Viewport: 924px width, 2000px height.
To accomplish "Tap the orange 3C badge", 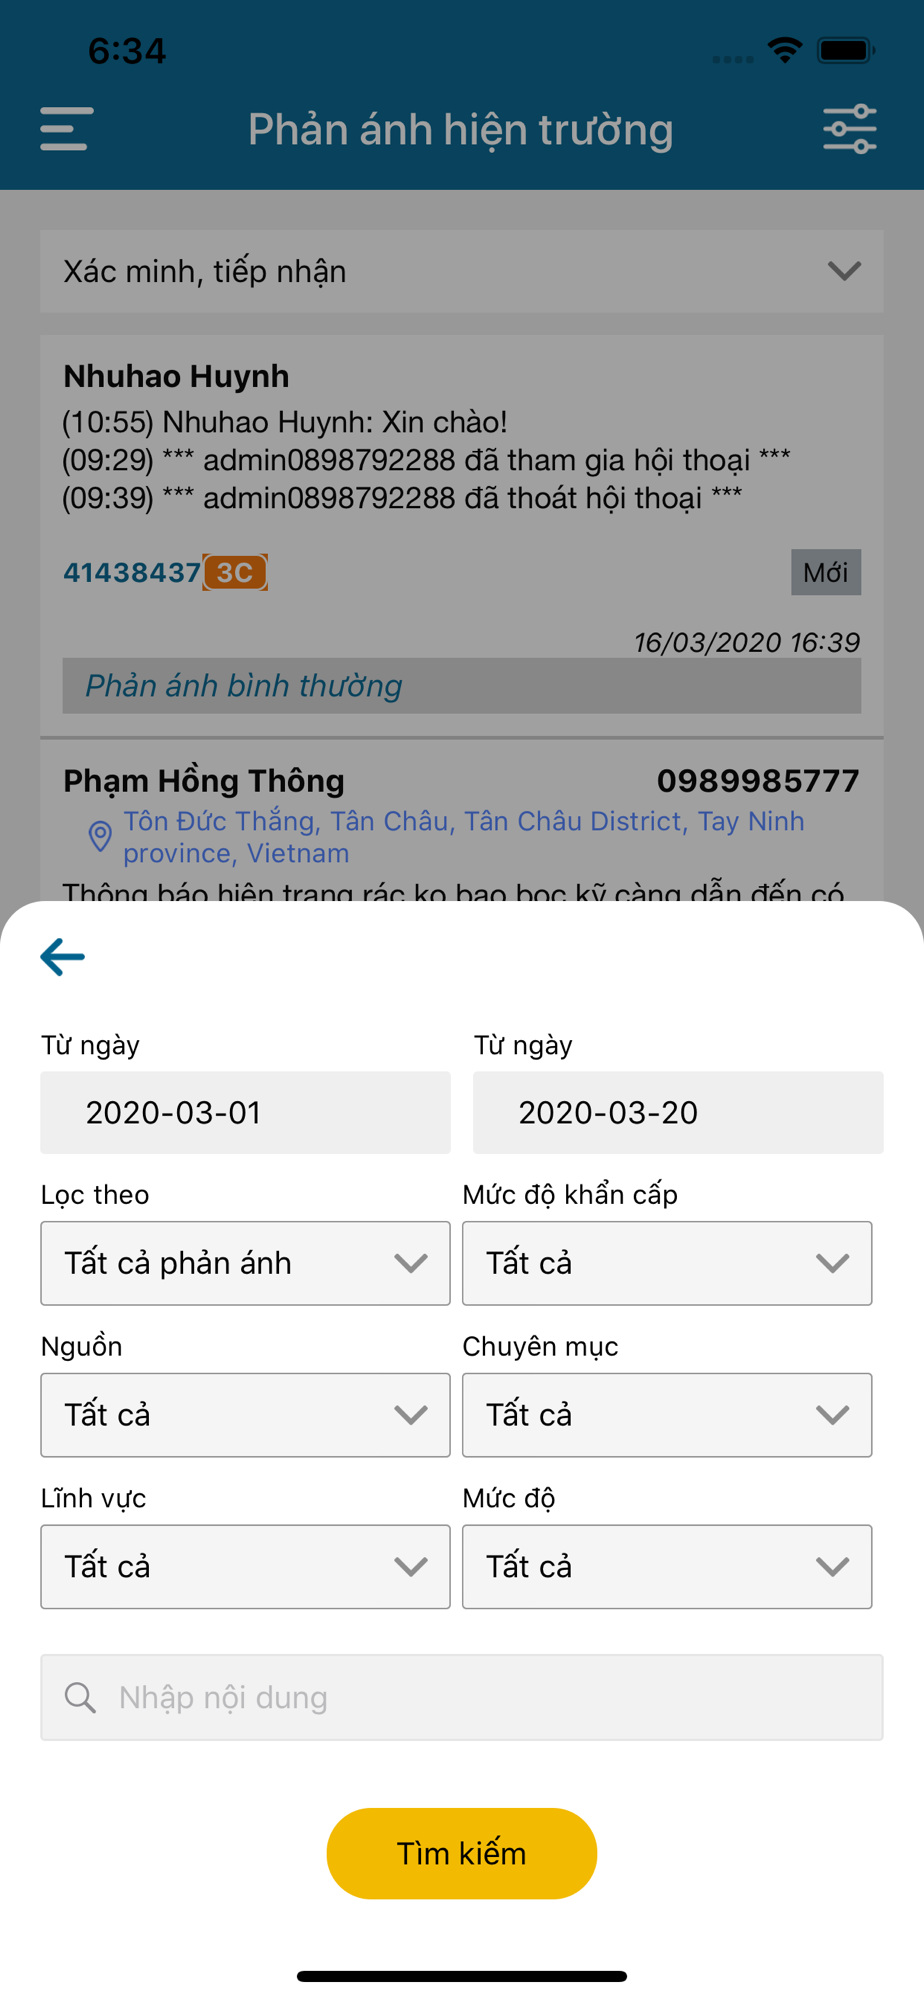I will [235, 572].
